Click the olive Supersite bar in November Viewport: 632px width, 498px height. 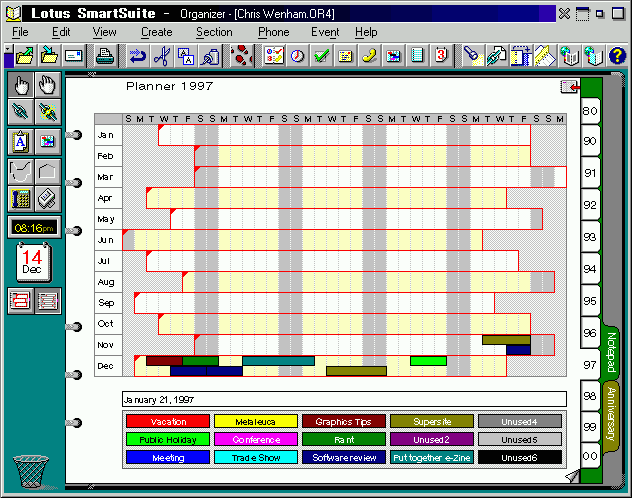pyautogui.click(x=506, y=340)
